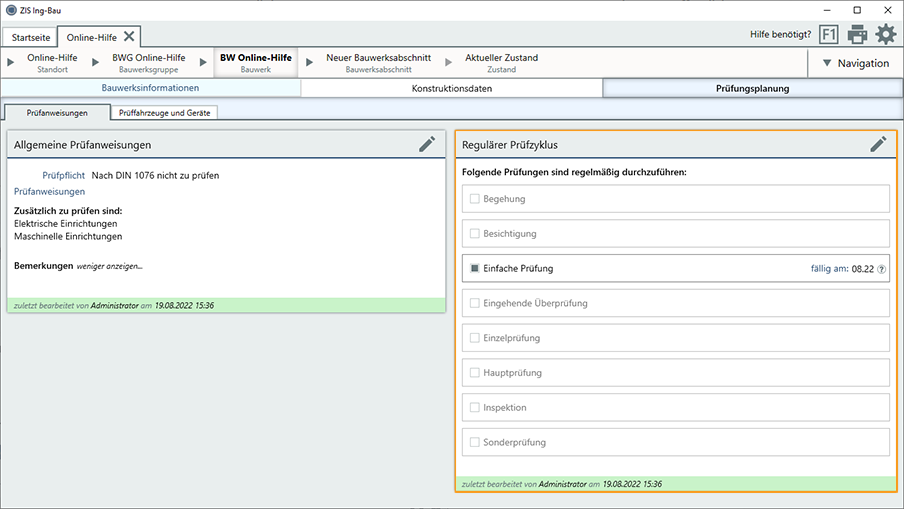Image resolution: width=904 pixels, height=509 pixels.
Task: Click the Prüfanweisungen link
Action: [49, 191]
